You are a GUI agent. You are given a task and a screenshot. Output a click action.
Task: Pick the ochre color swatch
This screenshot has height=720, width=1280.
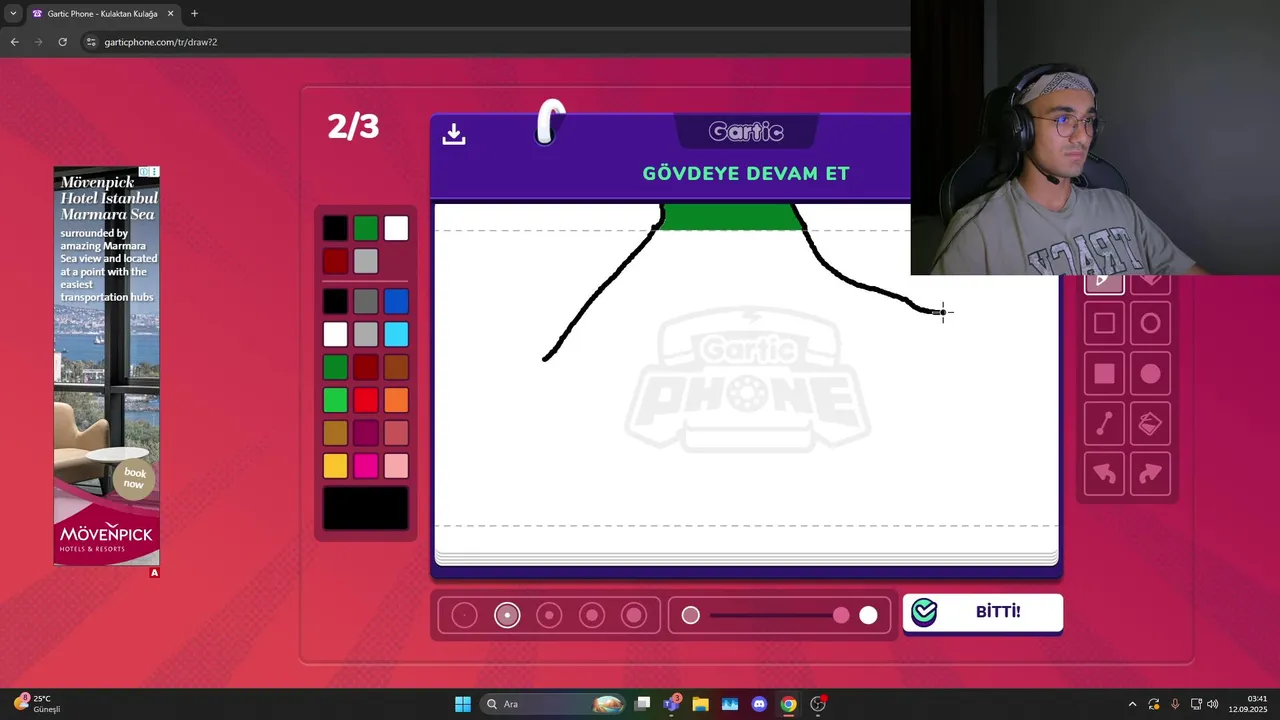pyautogui.click(x=335, y=433)
